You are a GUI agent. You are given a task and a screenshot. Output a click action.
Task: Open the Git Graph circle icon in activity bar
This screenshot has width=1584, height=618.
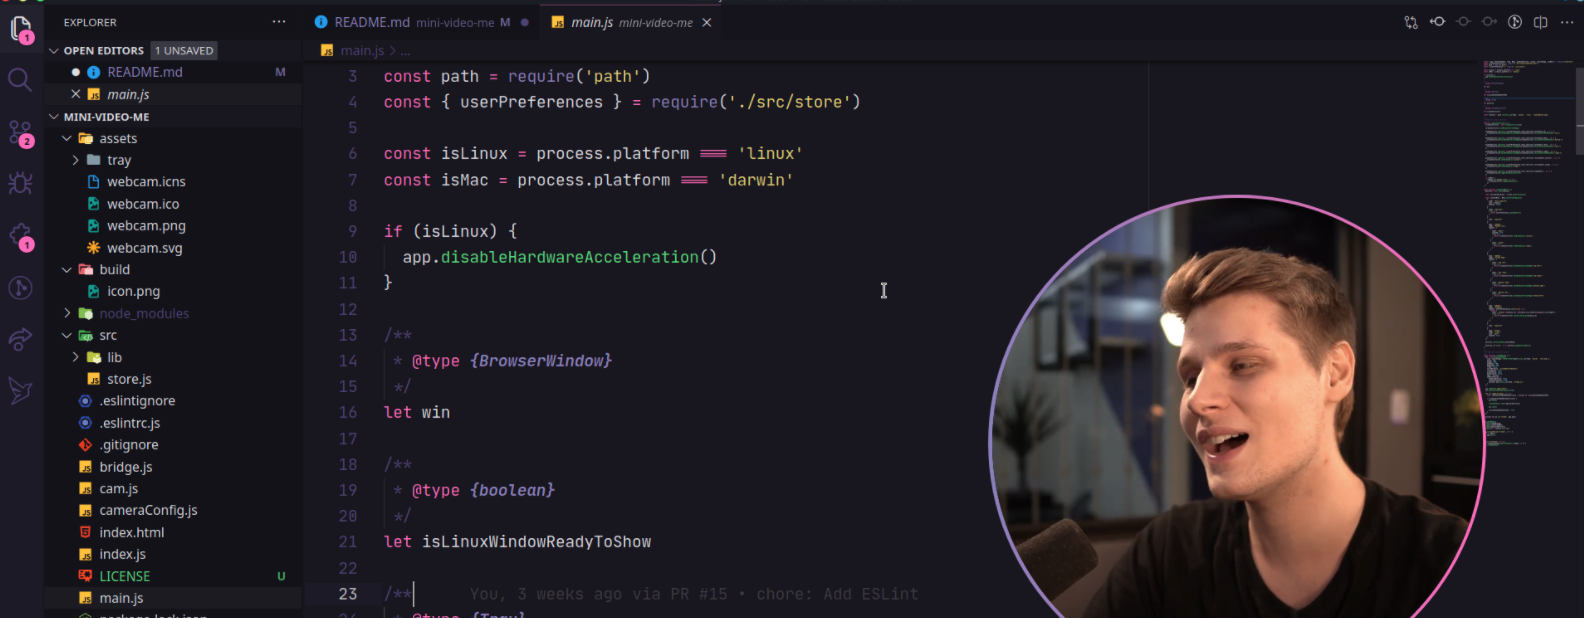tap(20, 288)
